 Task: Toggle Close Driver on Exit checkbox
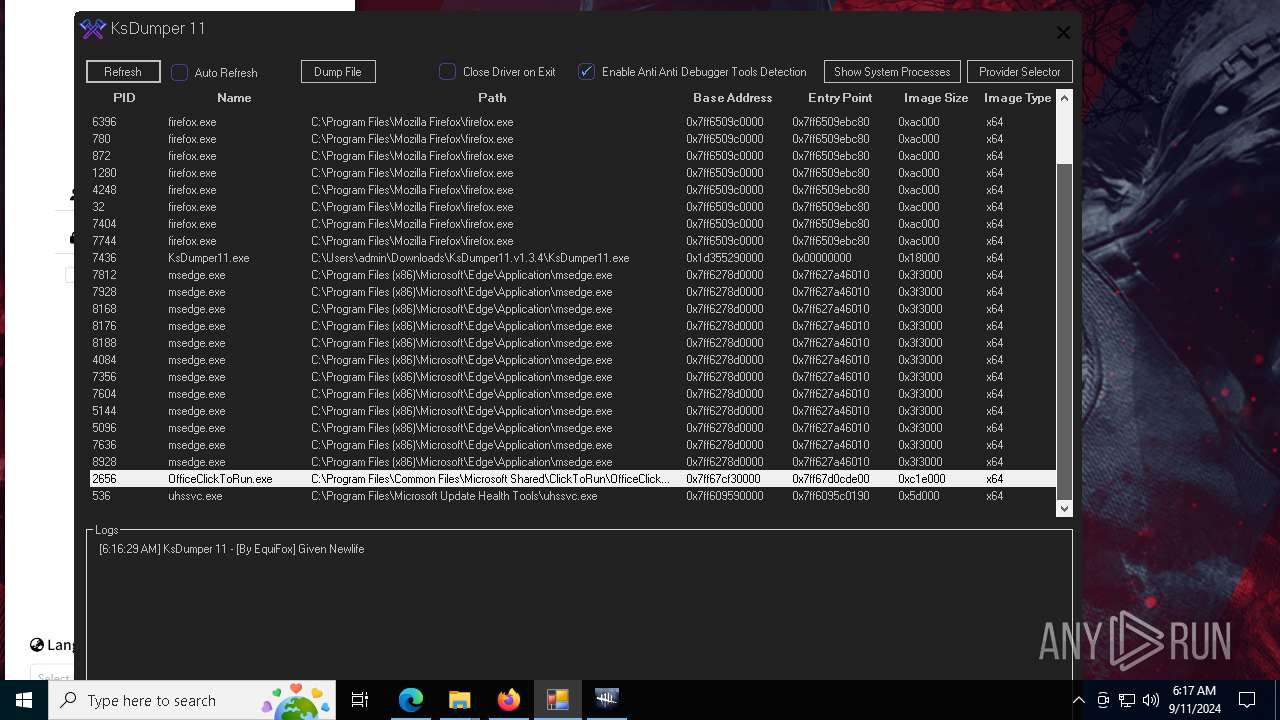coord(448,72)
